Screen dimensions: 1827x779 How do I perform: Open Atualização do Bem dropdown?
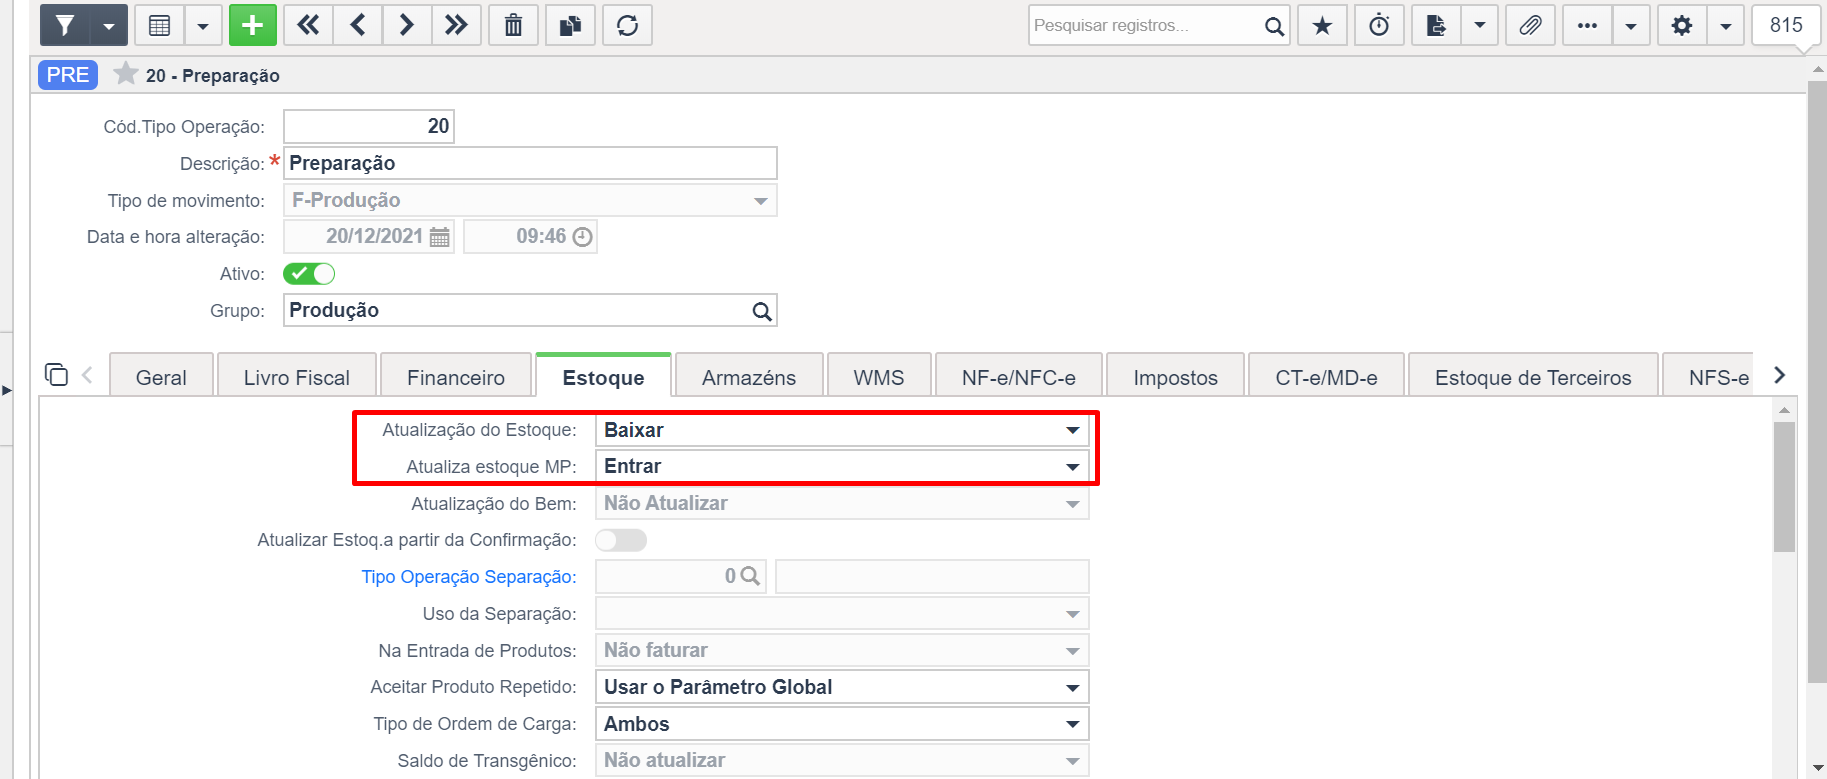click(x=842, y=504)
